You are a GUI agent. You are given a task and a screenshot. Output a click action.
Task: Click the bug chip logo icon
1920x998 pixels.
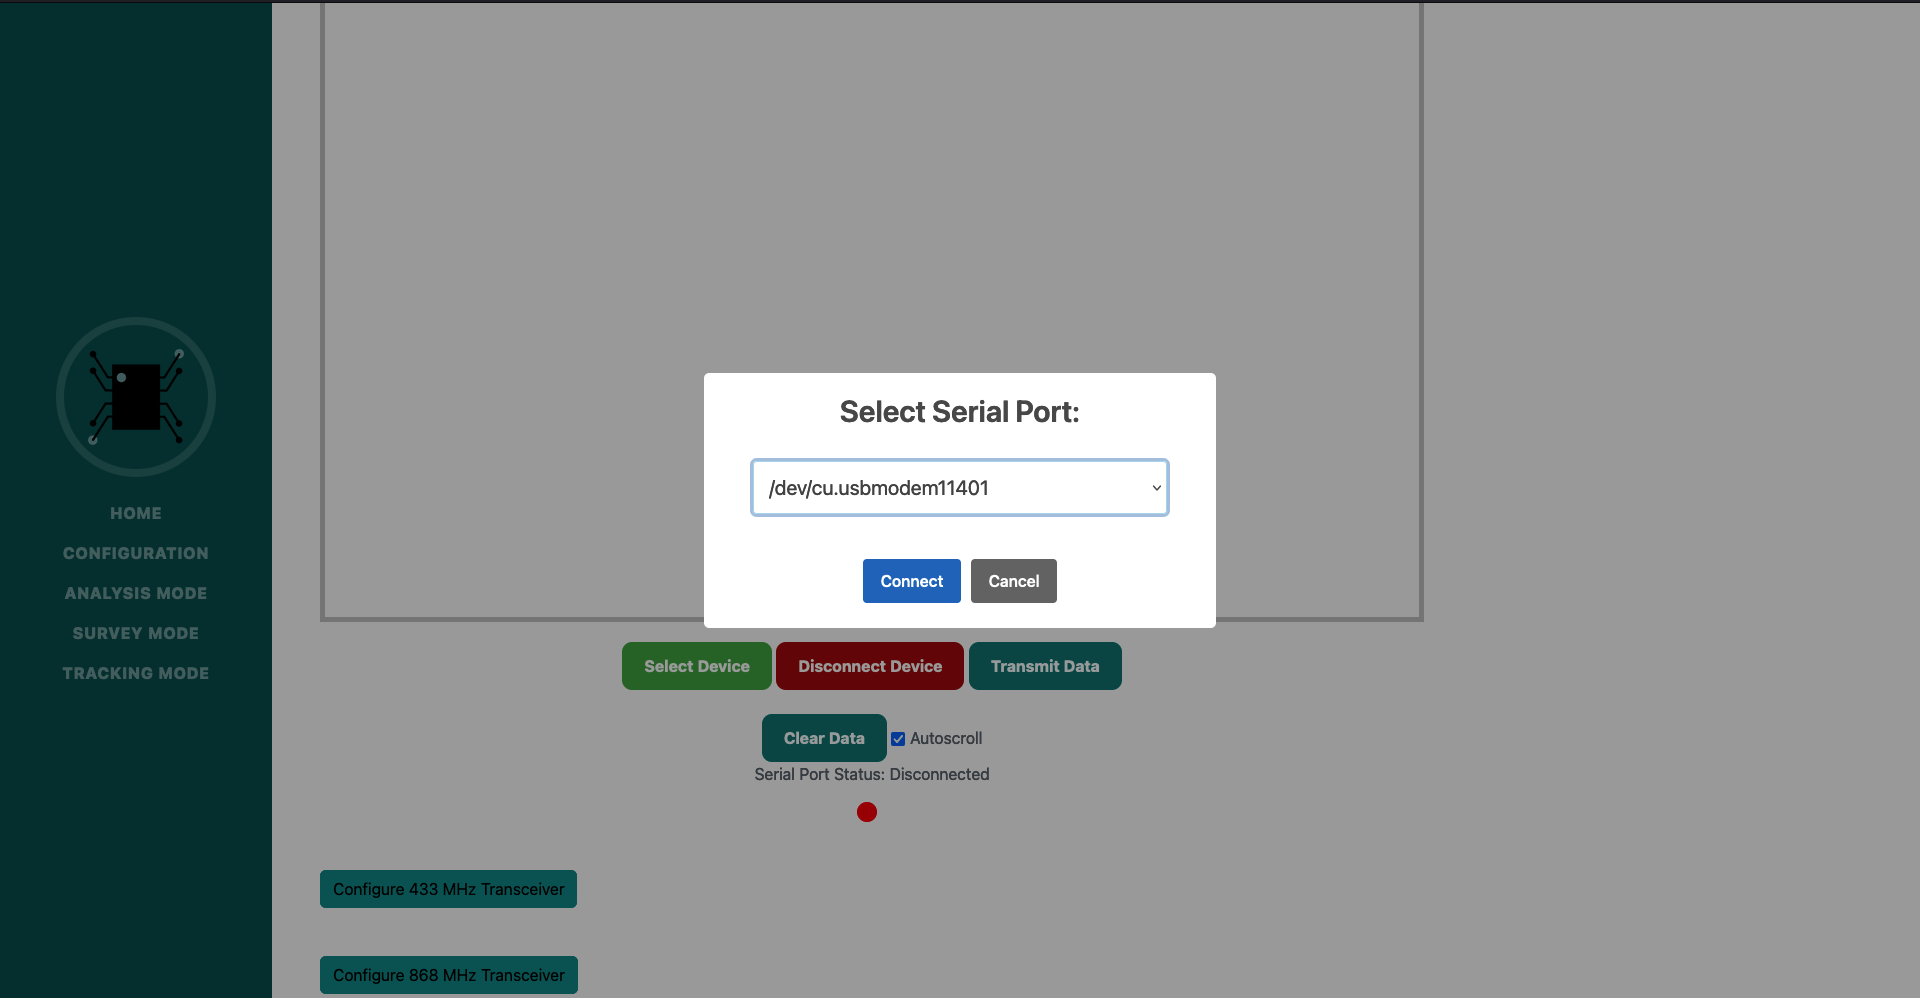pyautogui.click(x=136, y=397)
